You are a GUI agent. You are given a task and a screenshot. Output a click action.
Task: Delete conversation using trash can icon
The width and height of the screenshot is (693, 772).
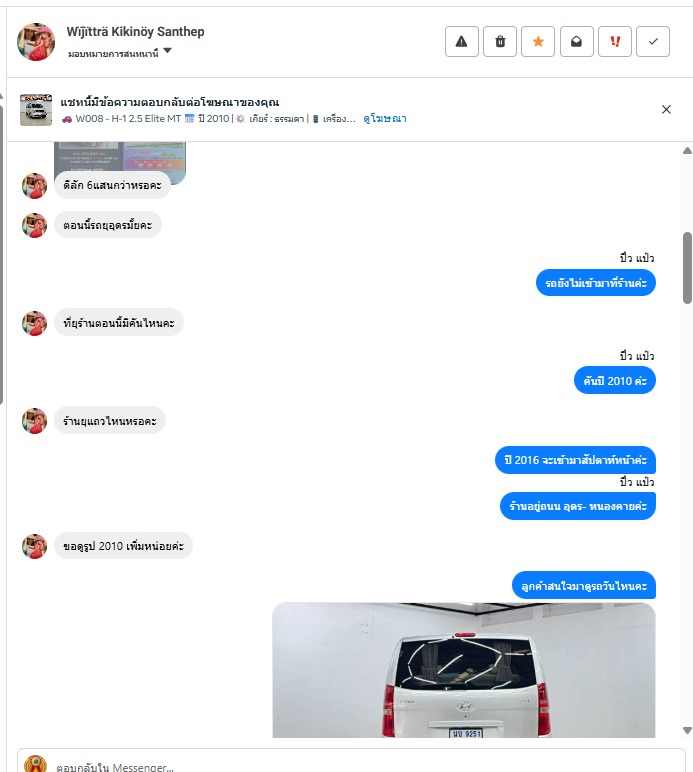500,41
